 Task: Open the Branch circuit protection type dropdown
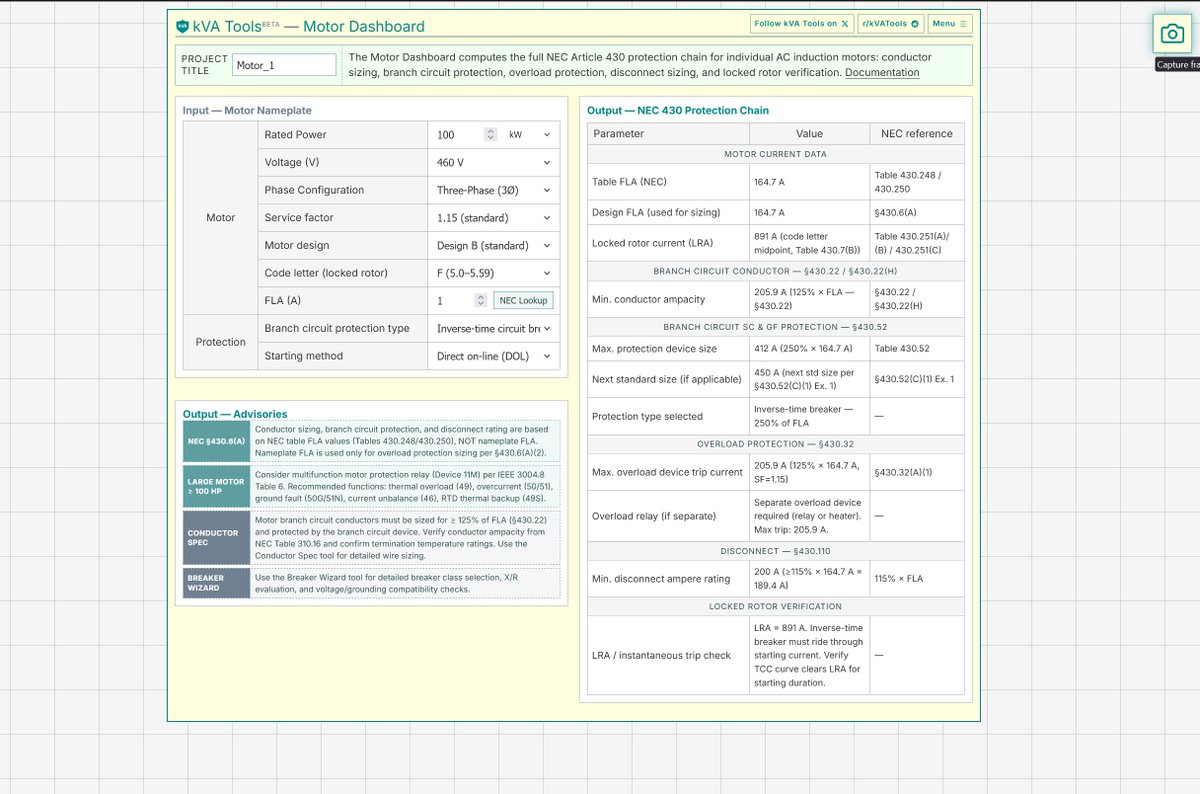(493, 328)
